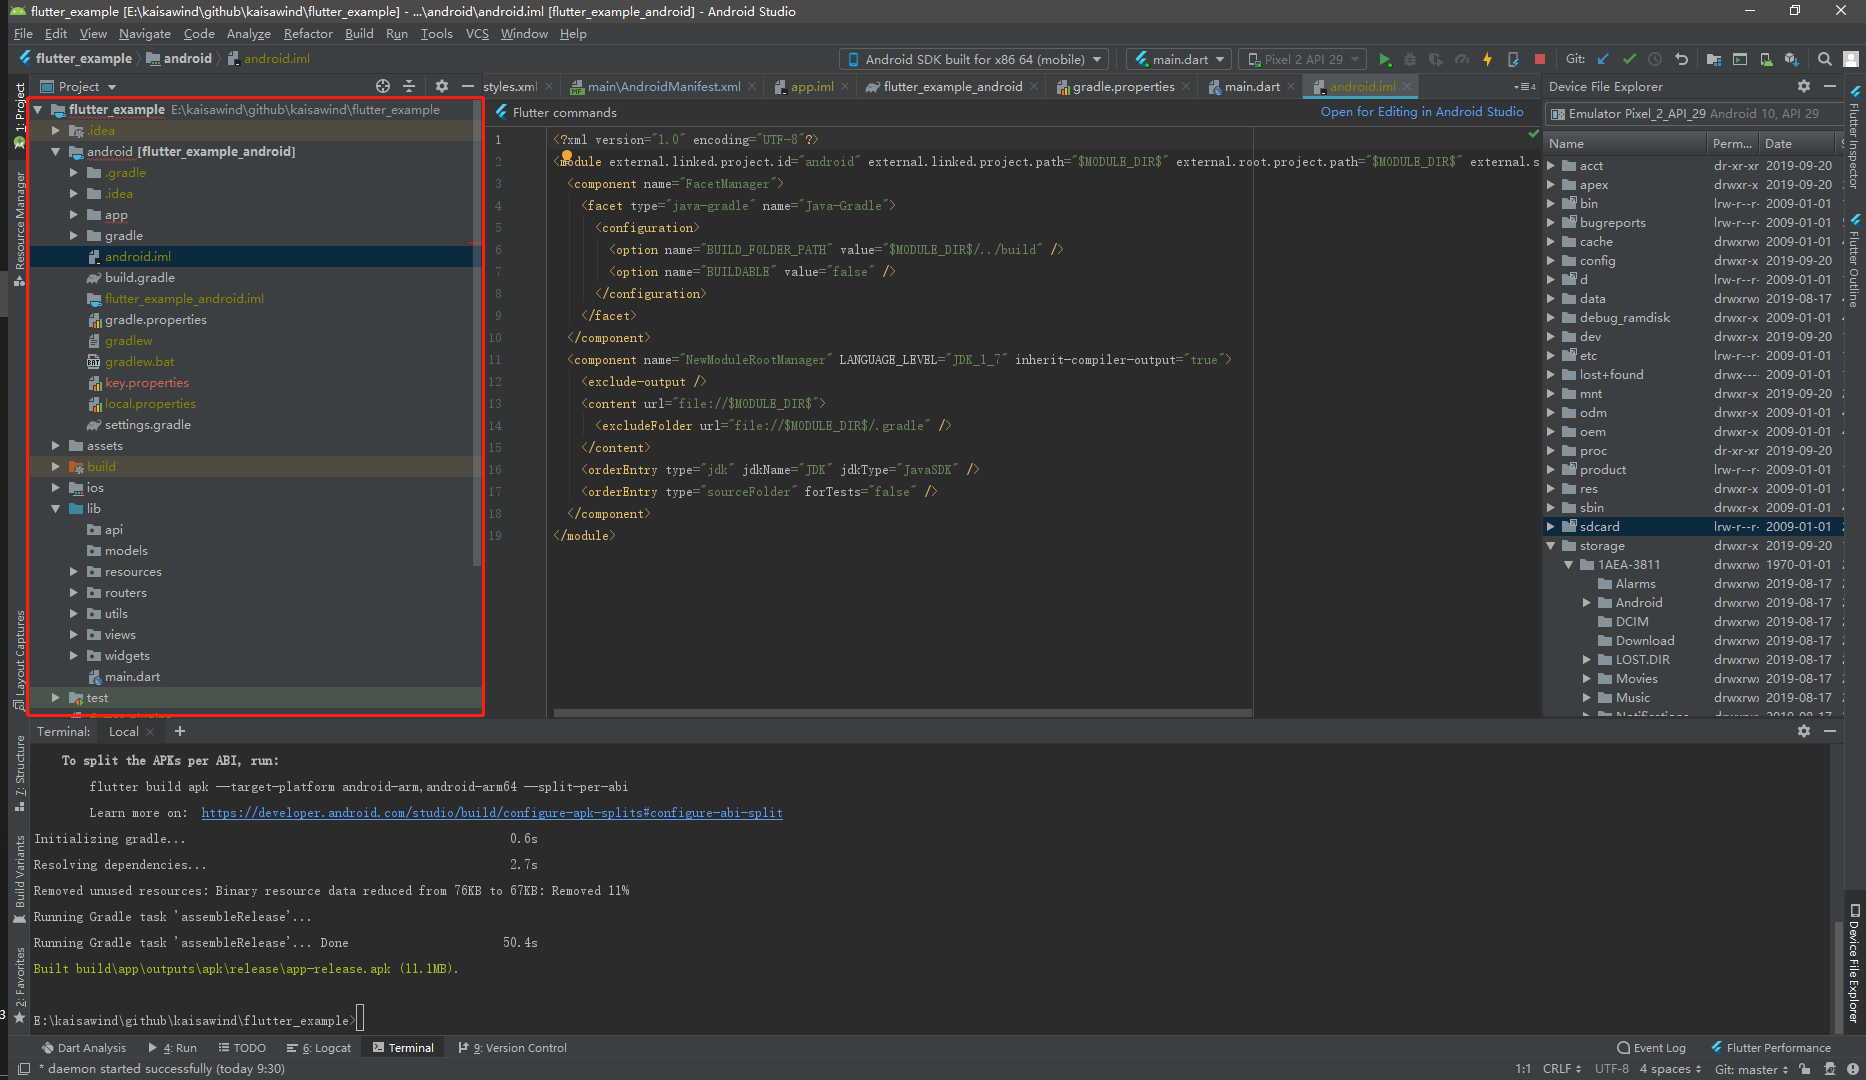Viewport: 1866px width, 1080px height.
Task: Toggle the Structure tool window side button
Action: (x=19, y=773)
